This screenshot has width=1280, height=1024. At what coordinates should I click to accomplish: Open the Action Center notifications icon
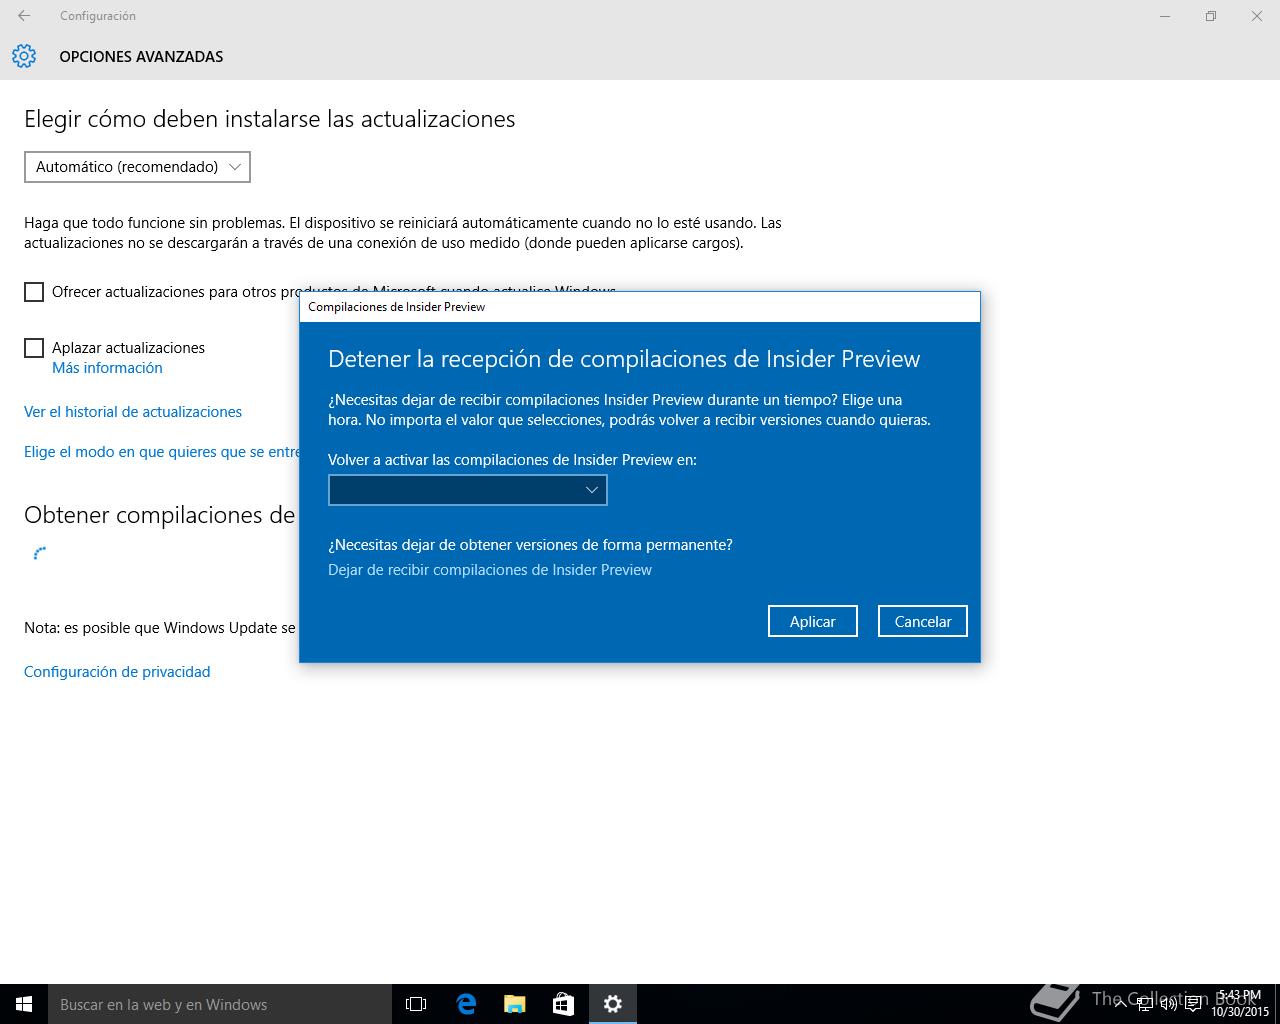coord(1193,1004)
